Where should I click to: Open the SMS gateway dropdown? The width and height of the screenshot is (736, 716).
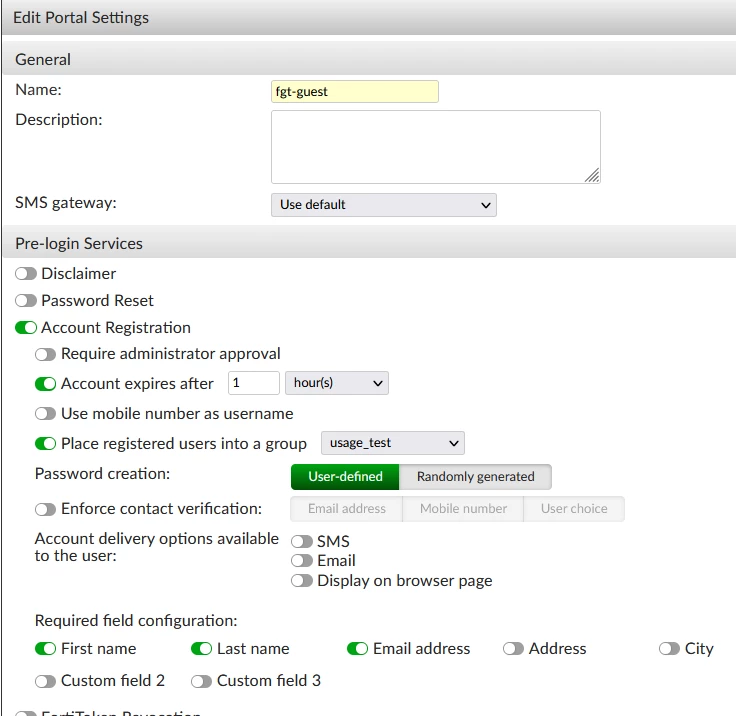383,205
